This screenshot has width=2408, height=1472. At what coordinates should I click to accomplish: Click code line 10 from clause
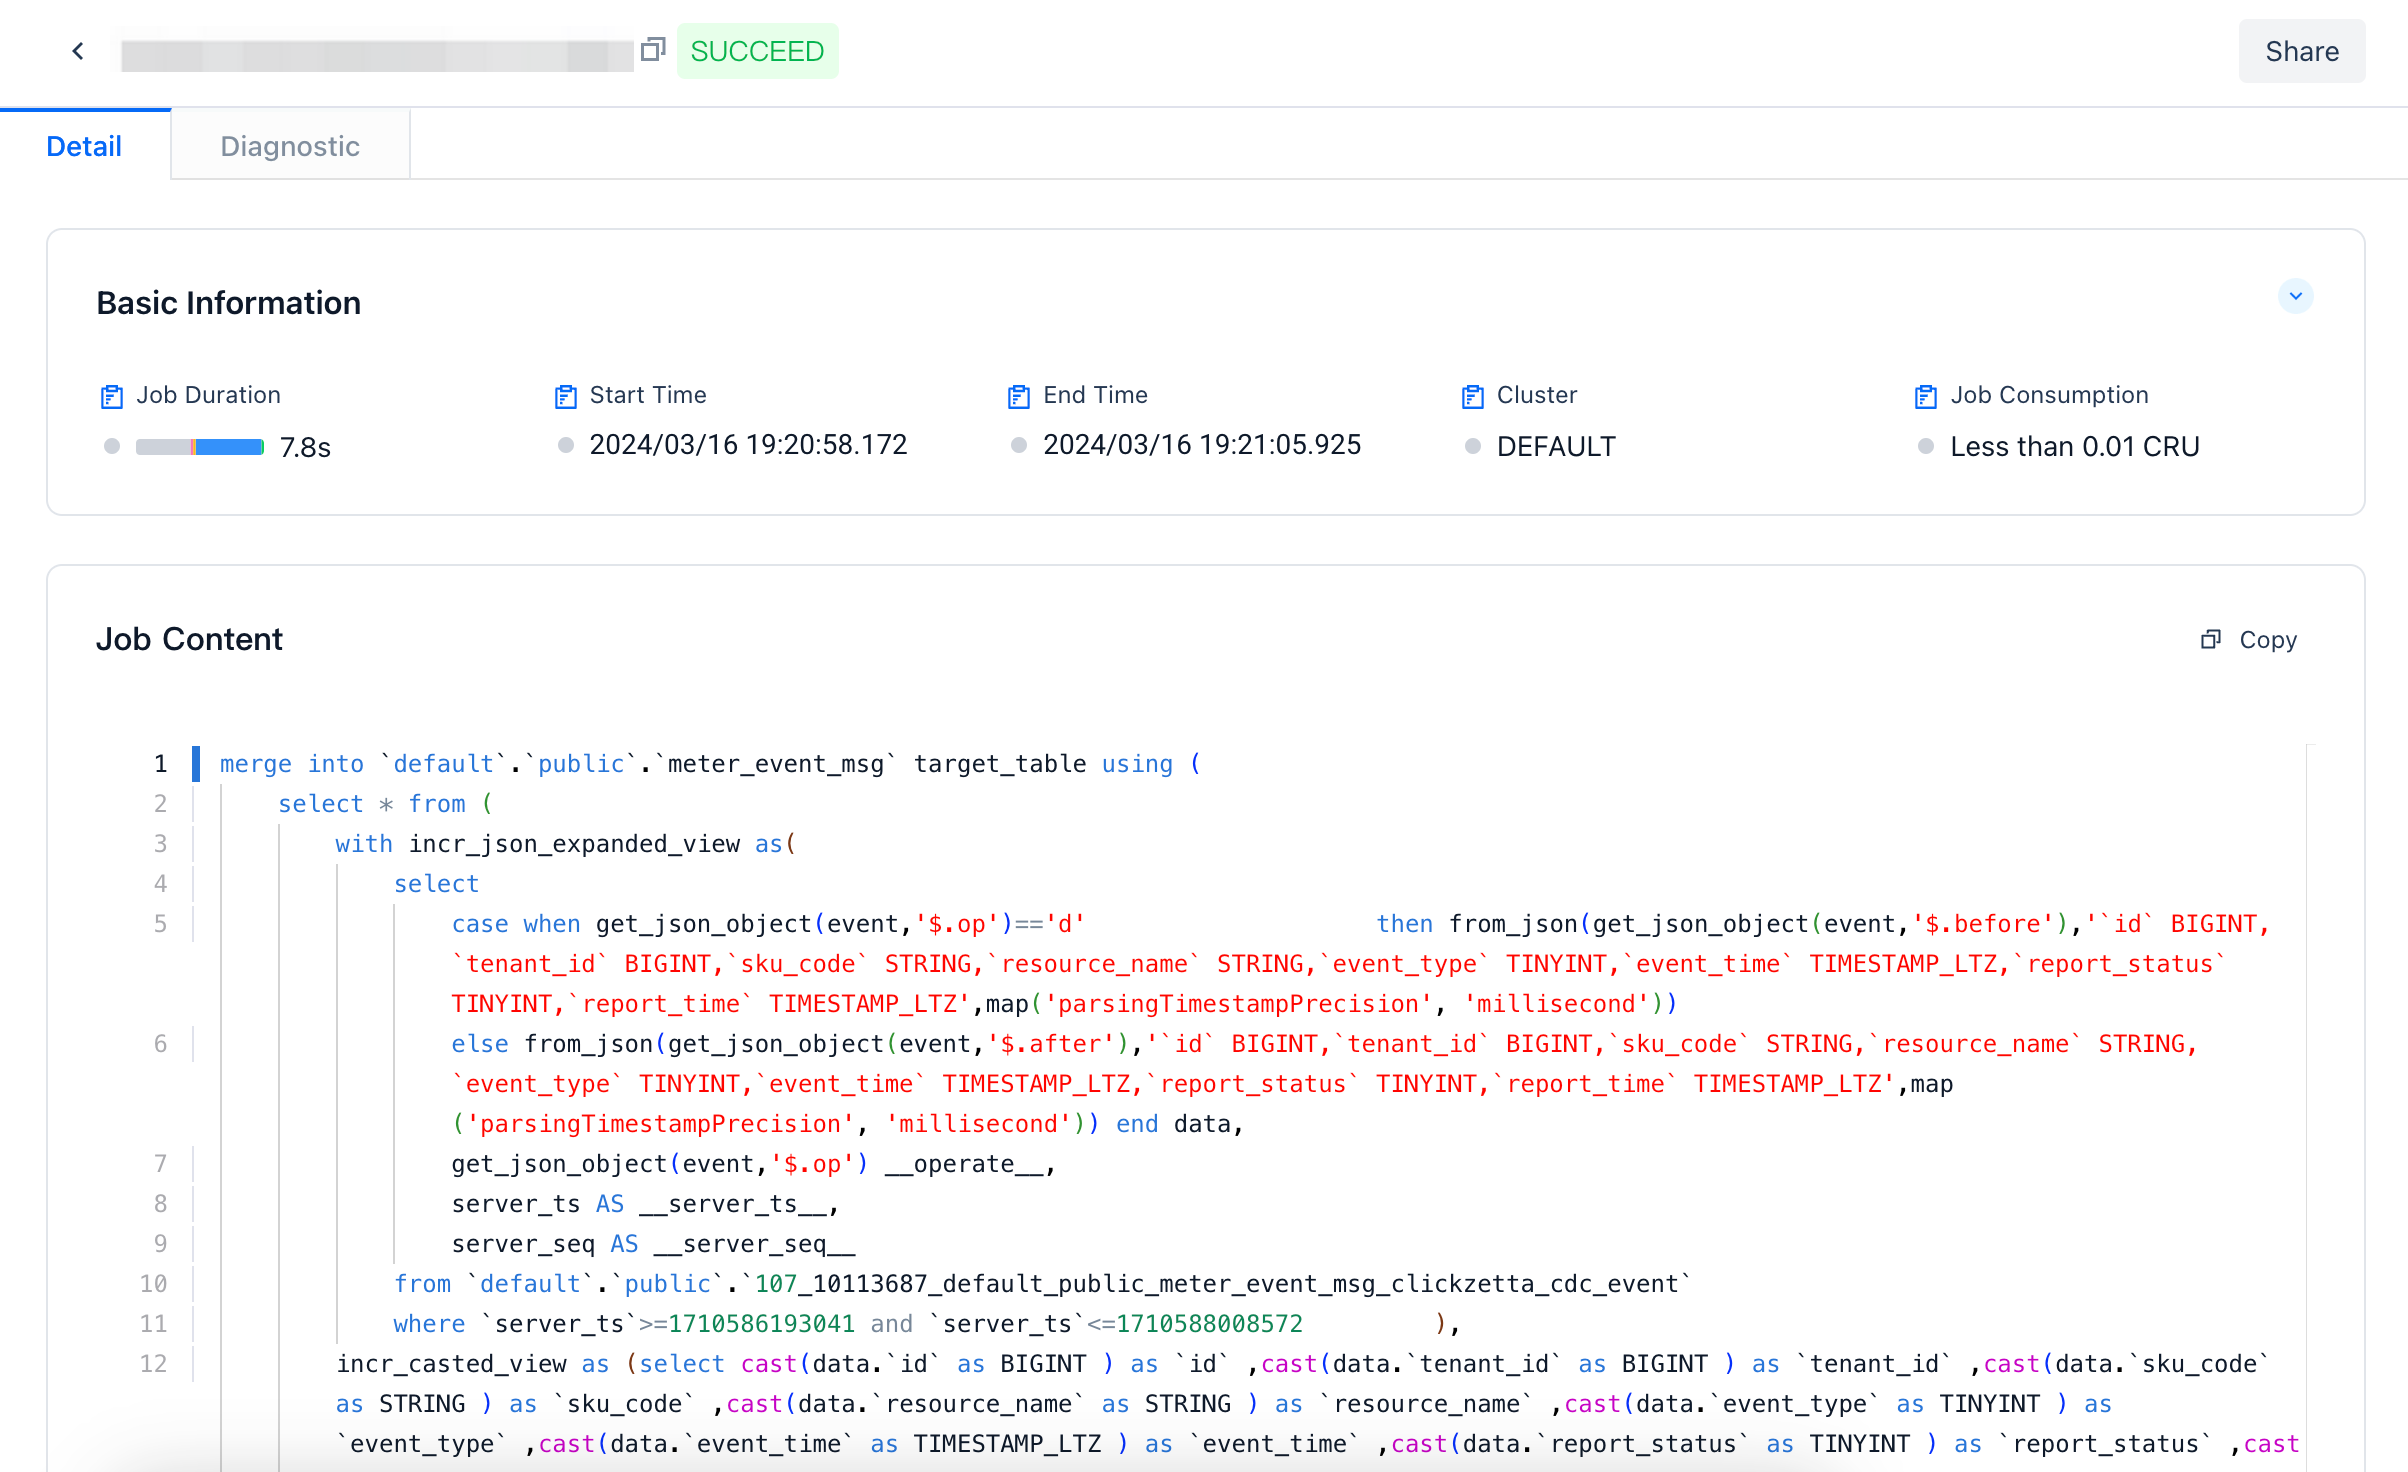1040,1283
